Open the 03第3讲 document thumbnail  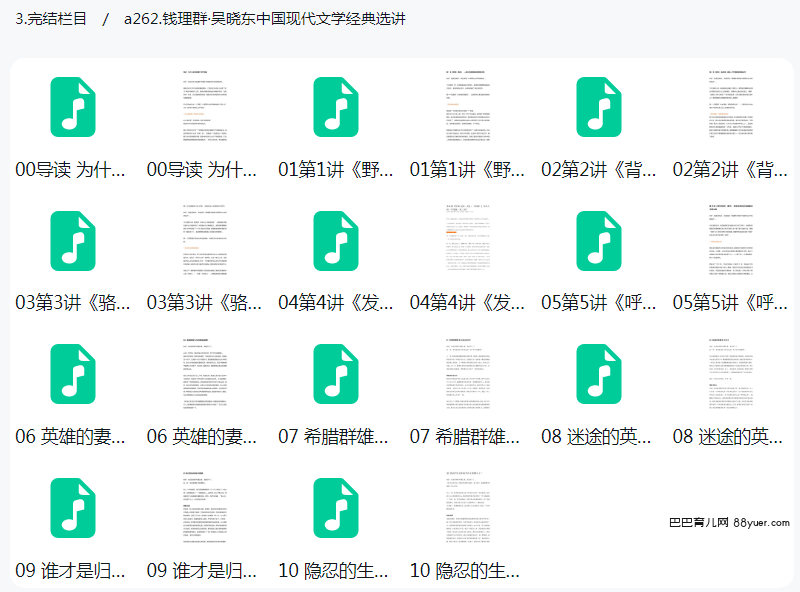[x=204, y=241]
